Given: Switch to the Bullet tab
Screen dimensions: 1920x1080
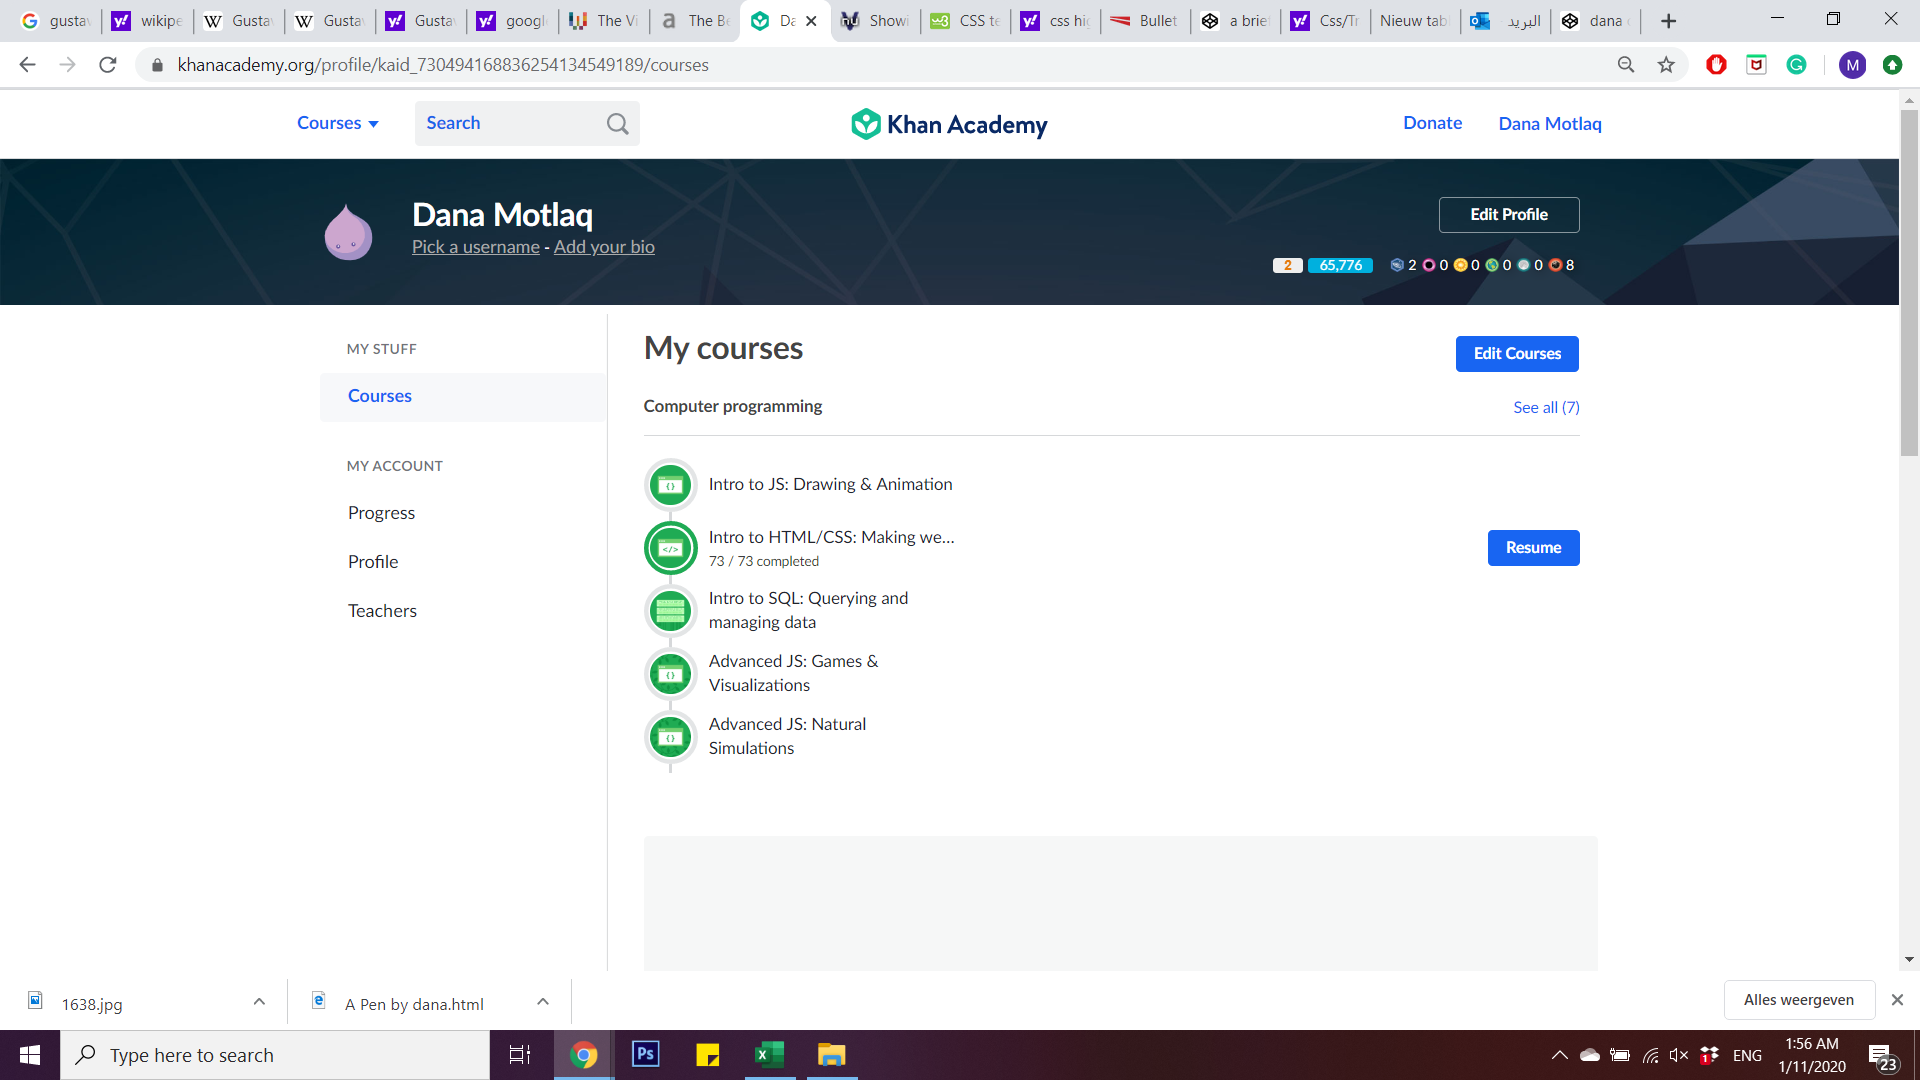Looking at the screenshot, I should (1146, 21).
